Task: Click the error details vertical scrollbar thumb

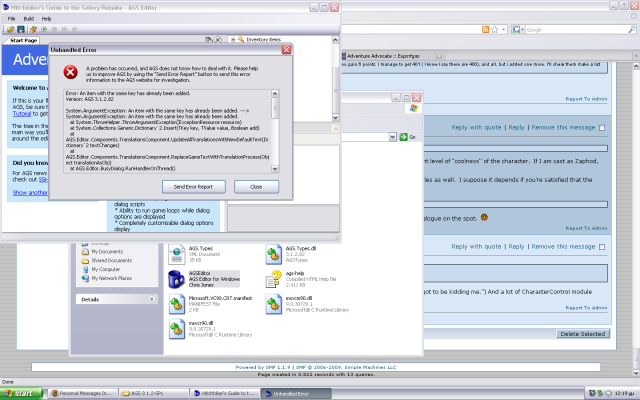Action: pyautogui.click(x=275, y=108)
